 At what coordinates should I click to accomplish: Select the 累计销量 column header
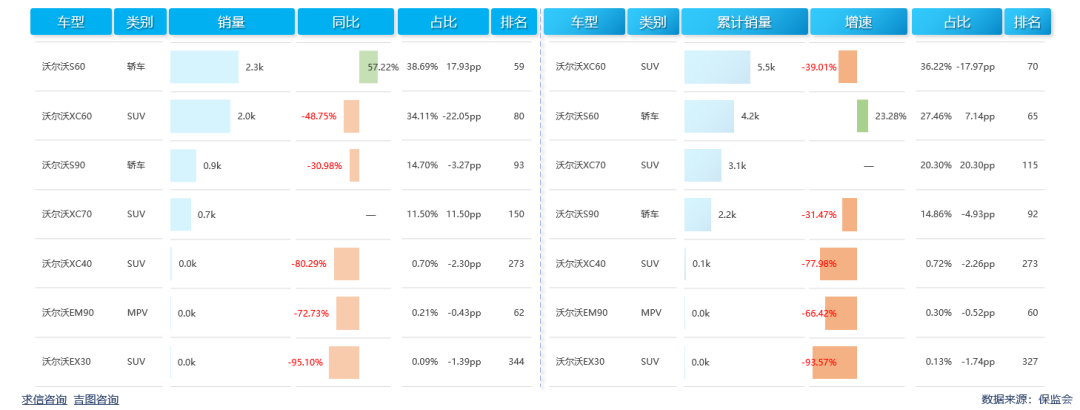pos(744,21)
